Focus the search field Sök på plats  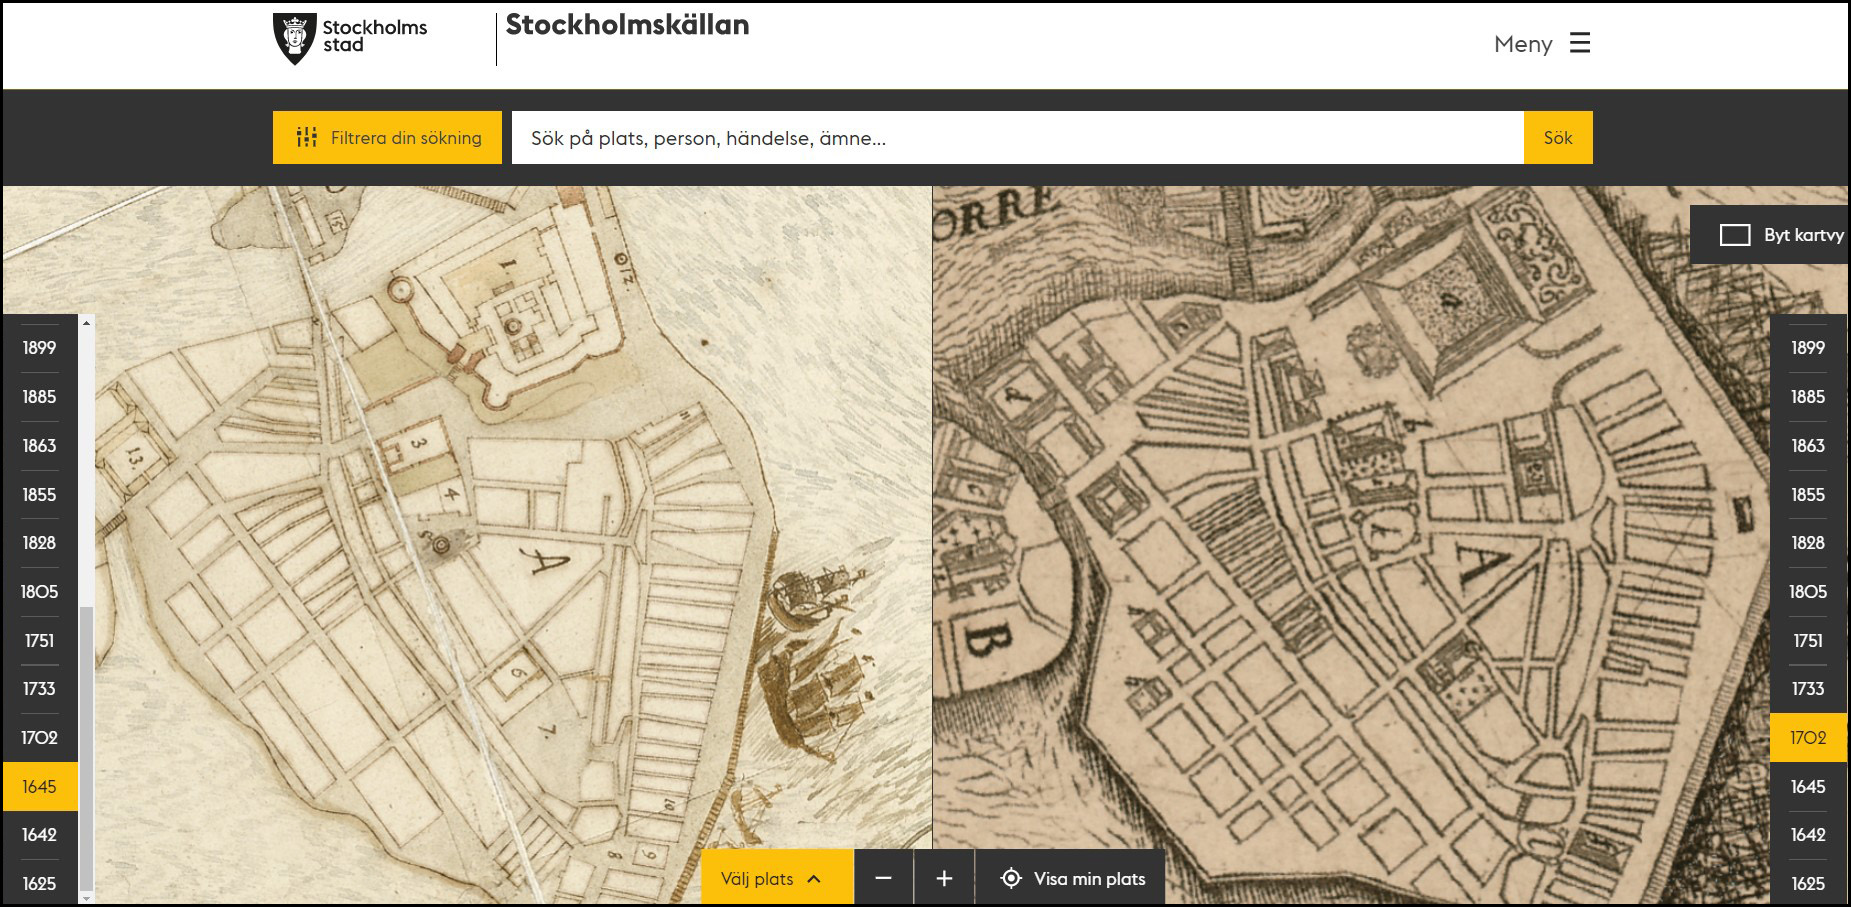[x=1018, y=137]
